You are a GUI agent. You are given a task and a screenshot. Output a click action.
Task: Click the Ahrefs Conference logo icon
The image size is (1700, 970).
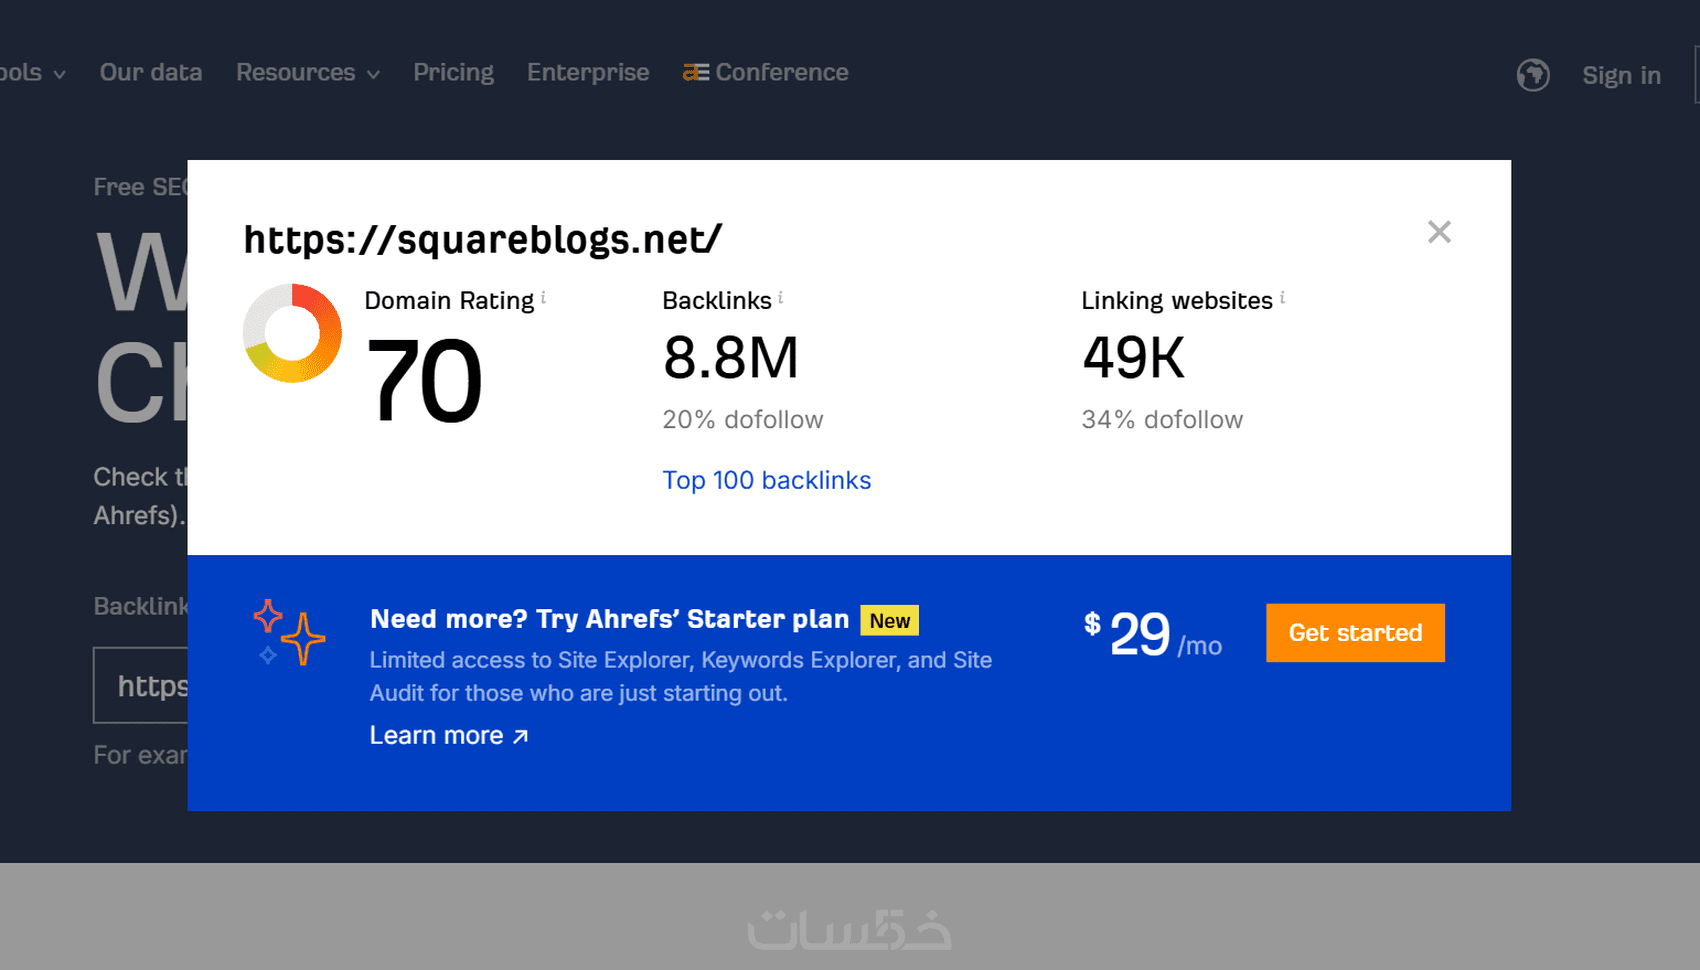[x=696, y=72]
